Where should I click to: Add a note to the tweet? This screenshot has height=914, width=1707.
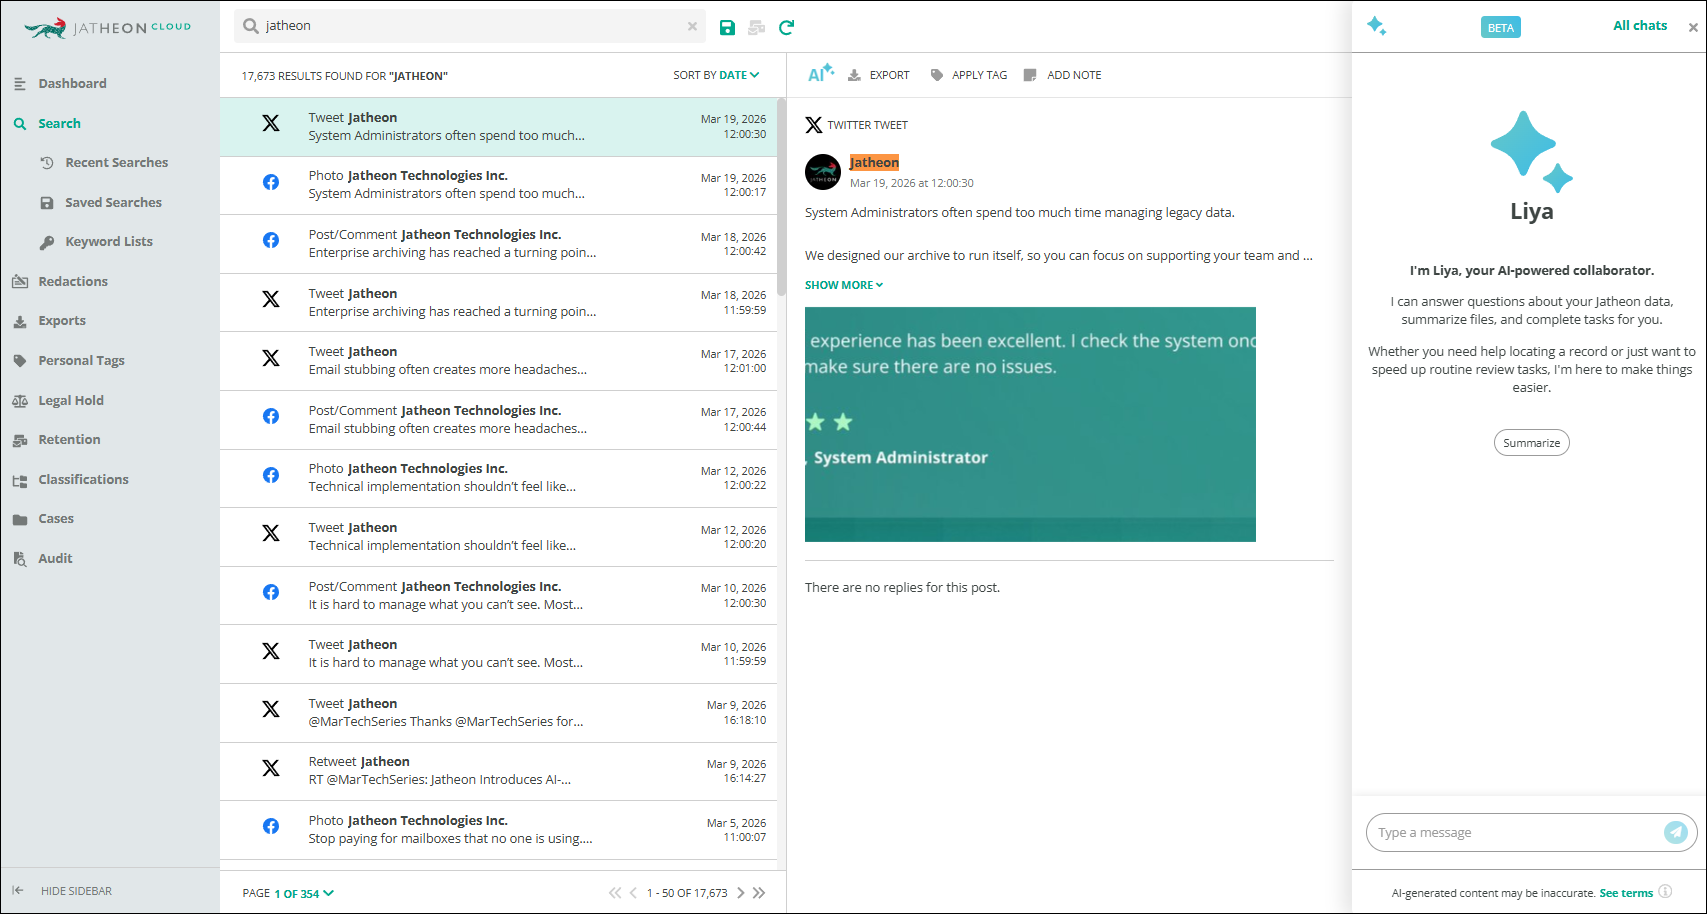1062,74
